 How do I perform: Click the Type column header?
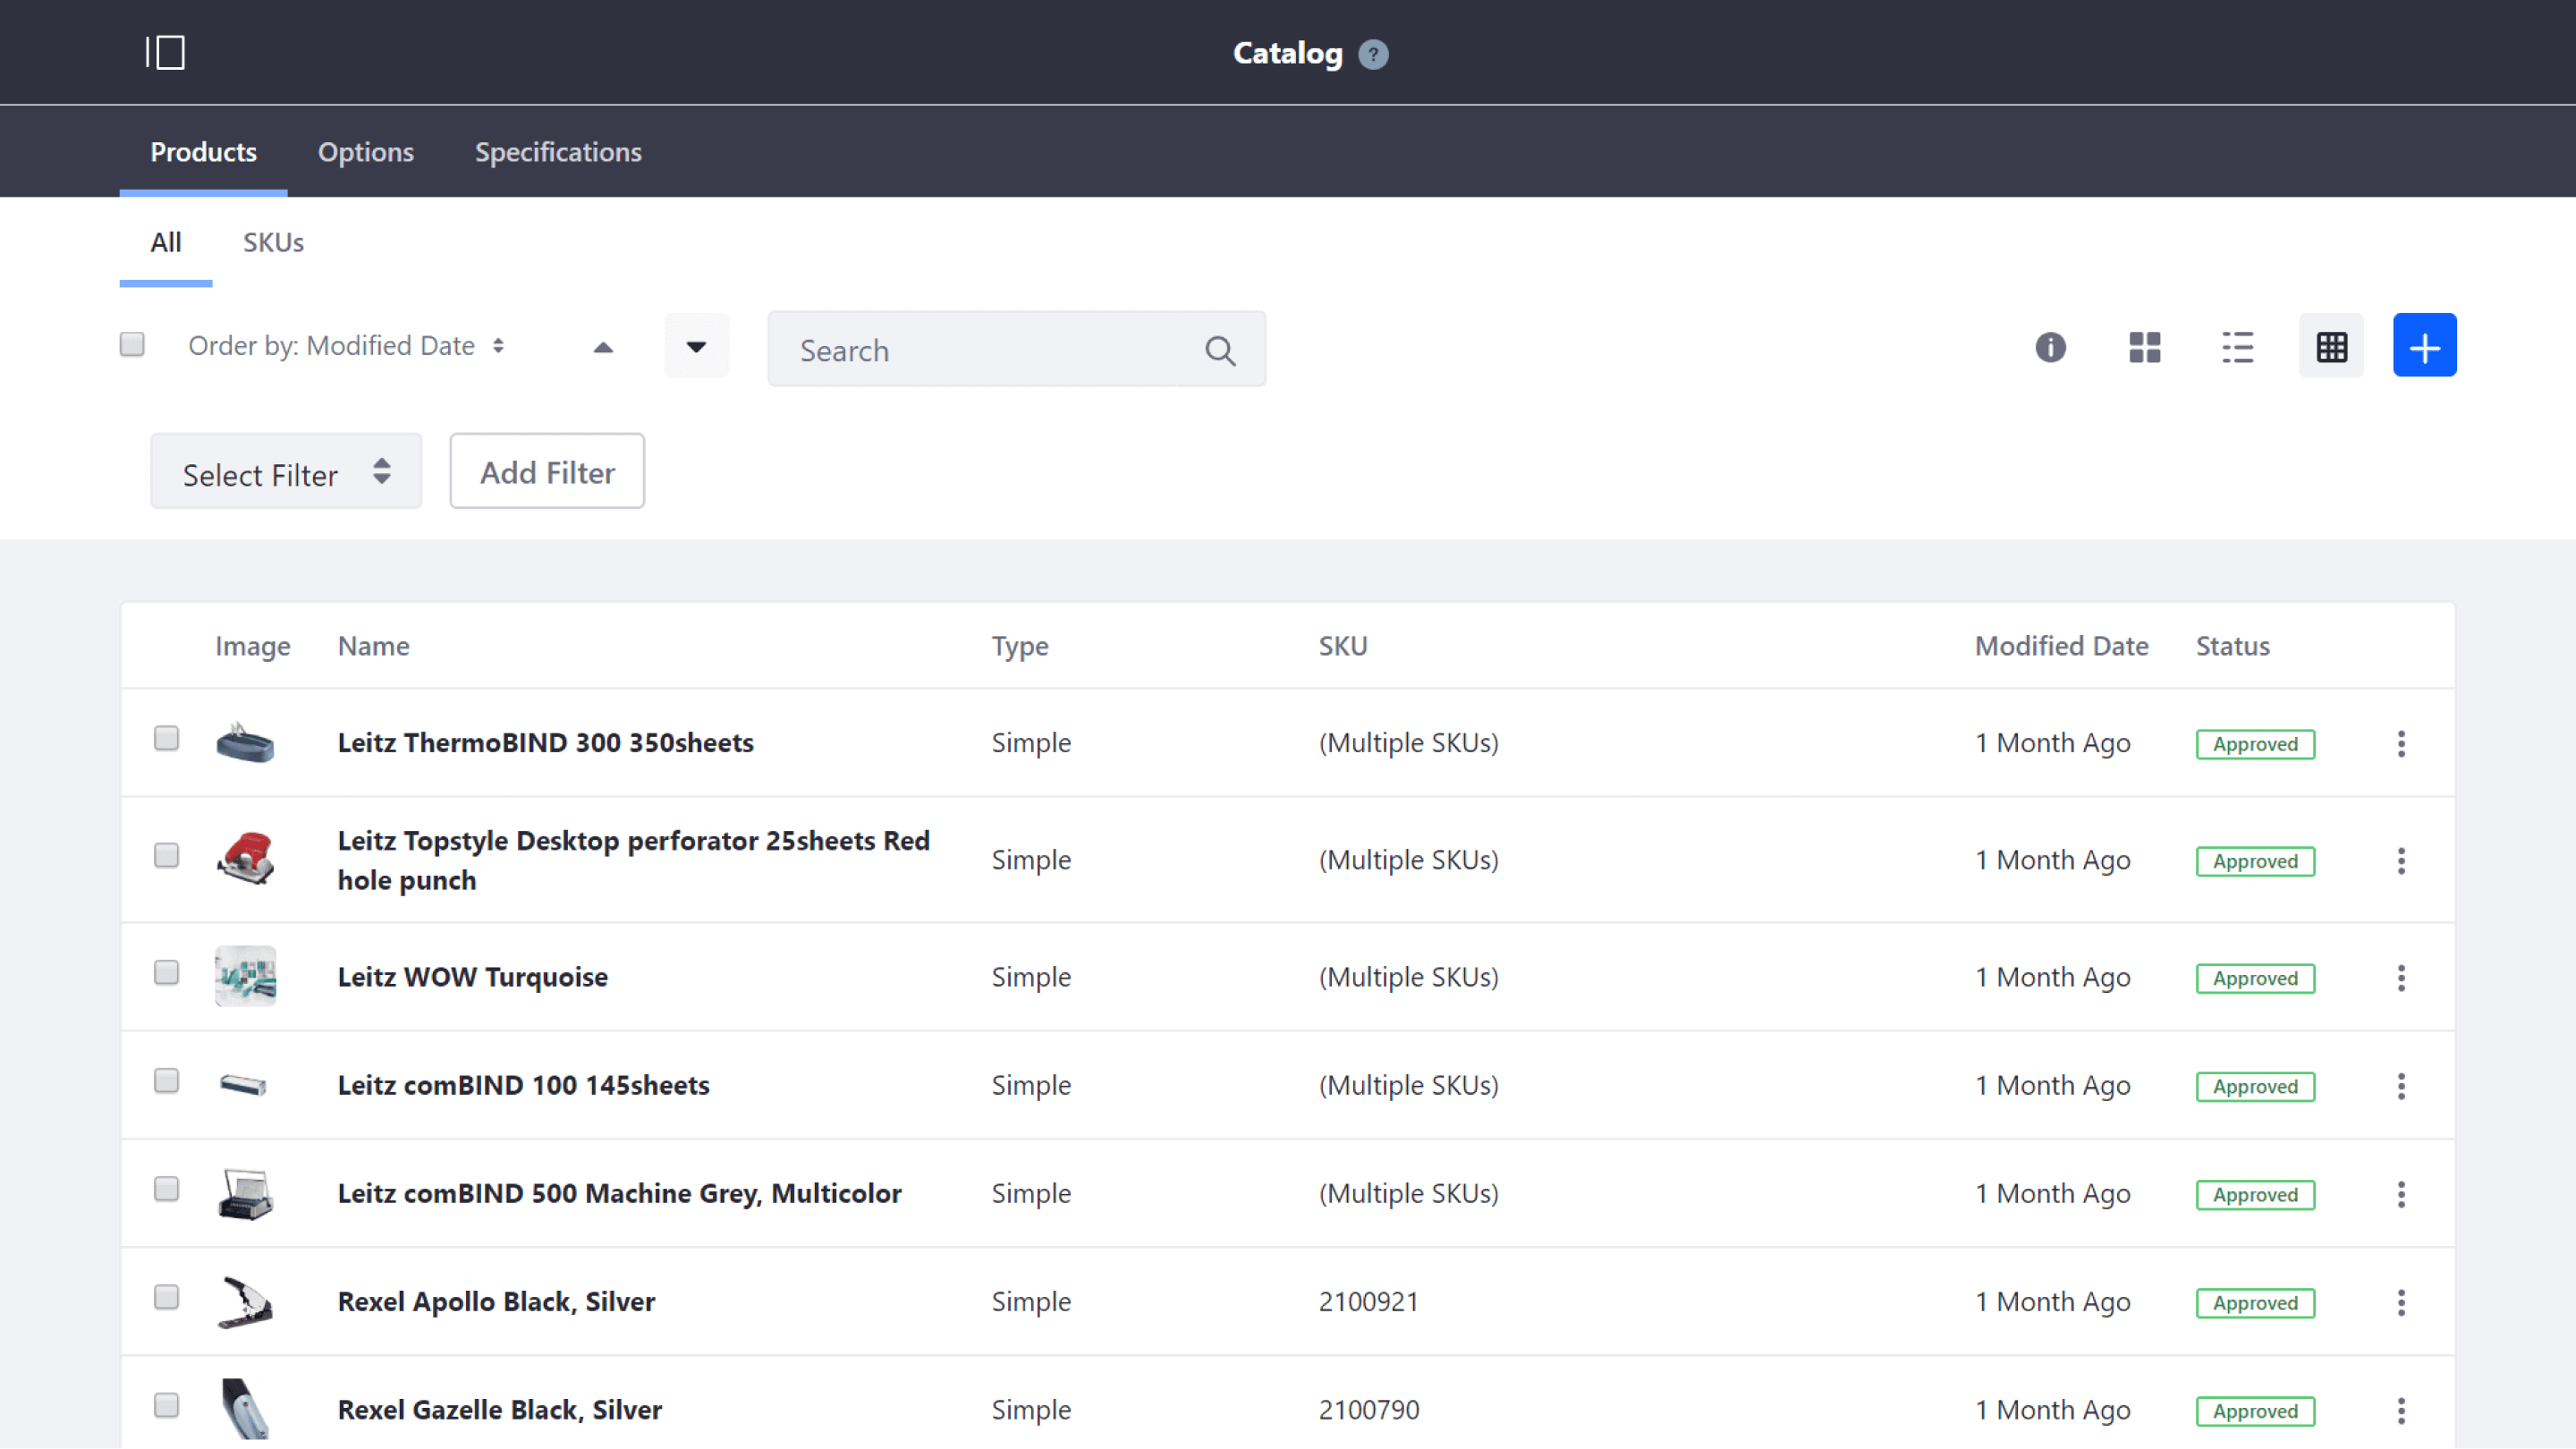click(1019, 647)
